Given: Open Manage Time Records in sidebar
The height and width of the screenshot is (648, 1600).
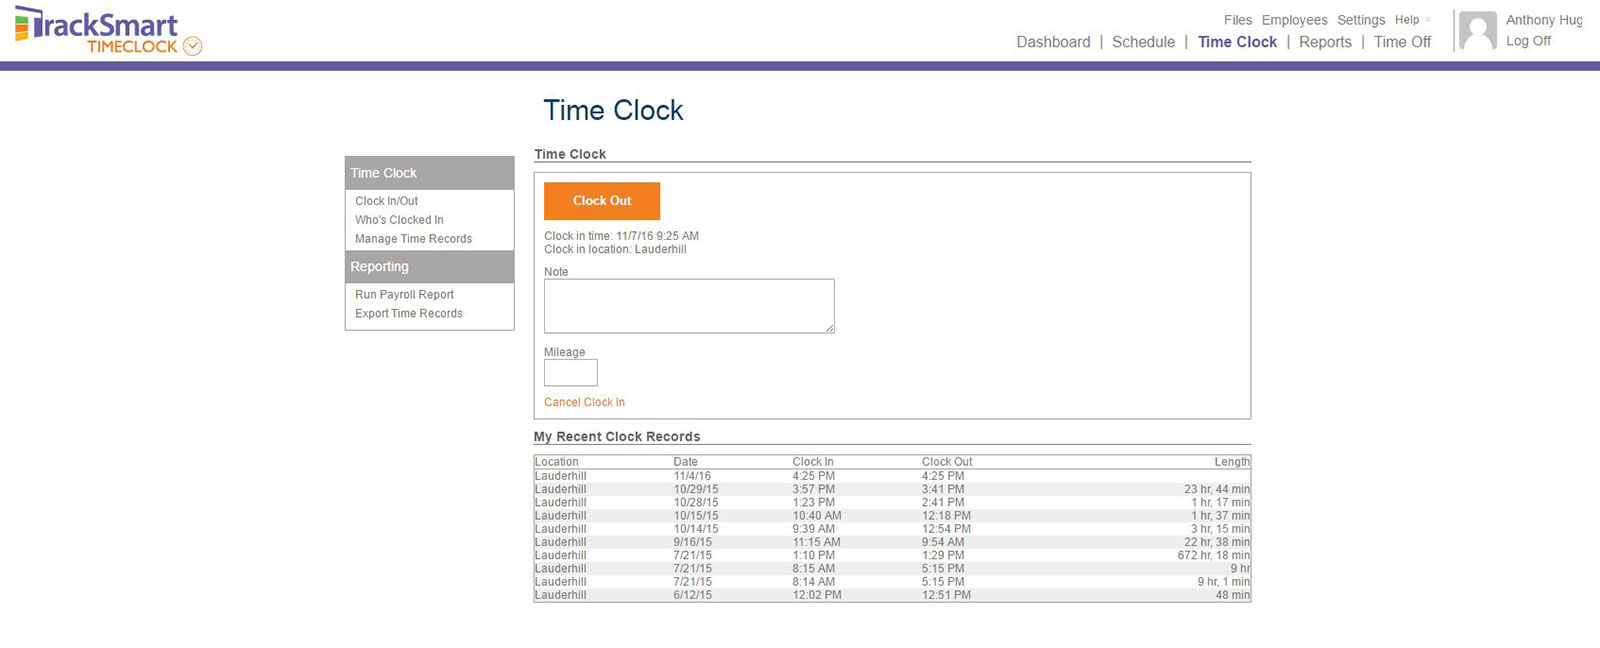Looking at the screenshot, I should click(413, 239).
